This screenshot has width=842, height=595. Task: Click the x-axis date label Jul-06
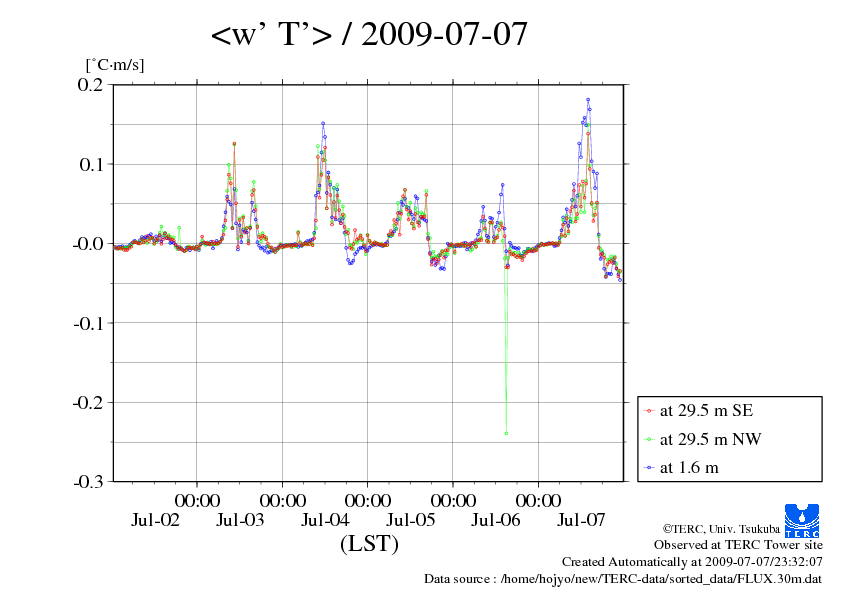click(496, 520)
